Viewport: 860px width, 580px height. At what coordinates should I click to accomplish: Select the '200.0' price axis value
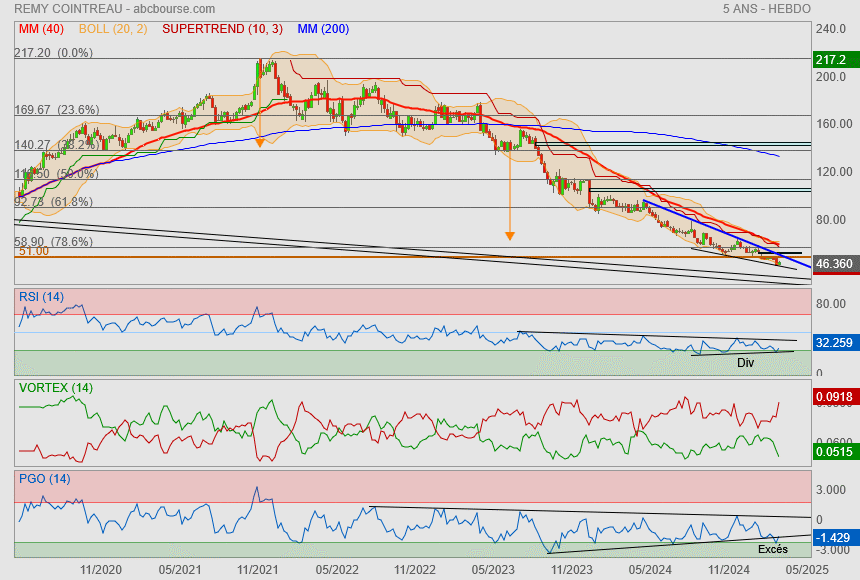[x=831, y=77]
